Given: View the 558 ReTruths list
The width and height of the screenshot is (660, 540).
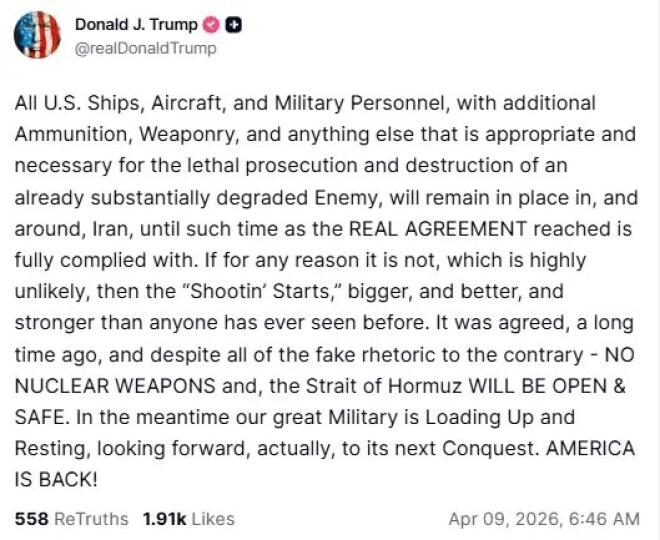Looking at the screenshot, I should [x=71, y=518].
